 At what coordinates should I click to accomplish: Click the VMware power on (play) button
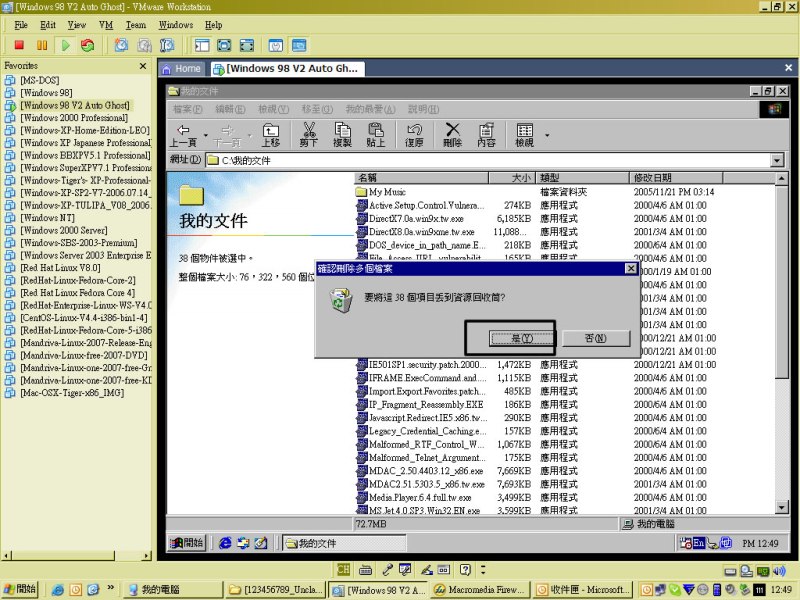pyautogui.click(x=65, y=45)
